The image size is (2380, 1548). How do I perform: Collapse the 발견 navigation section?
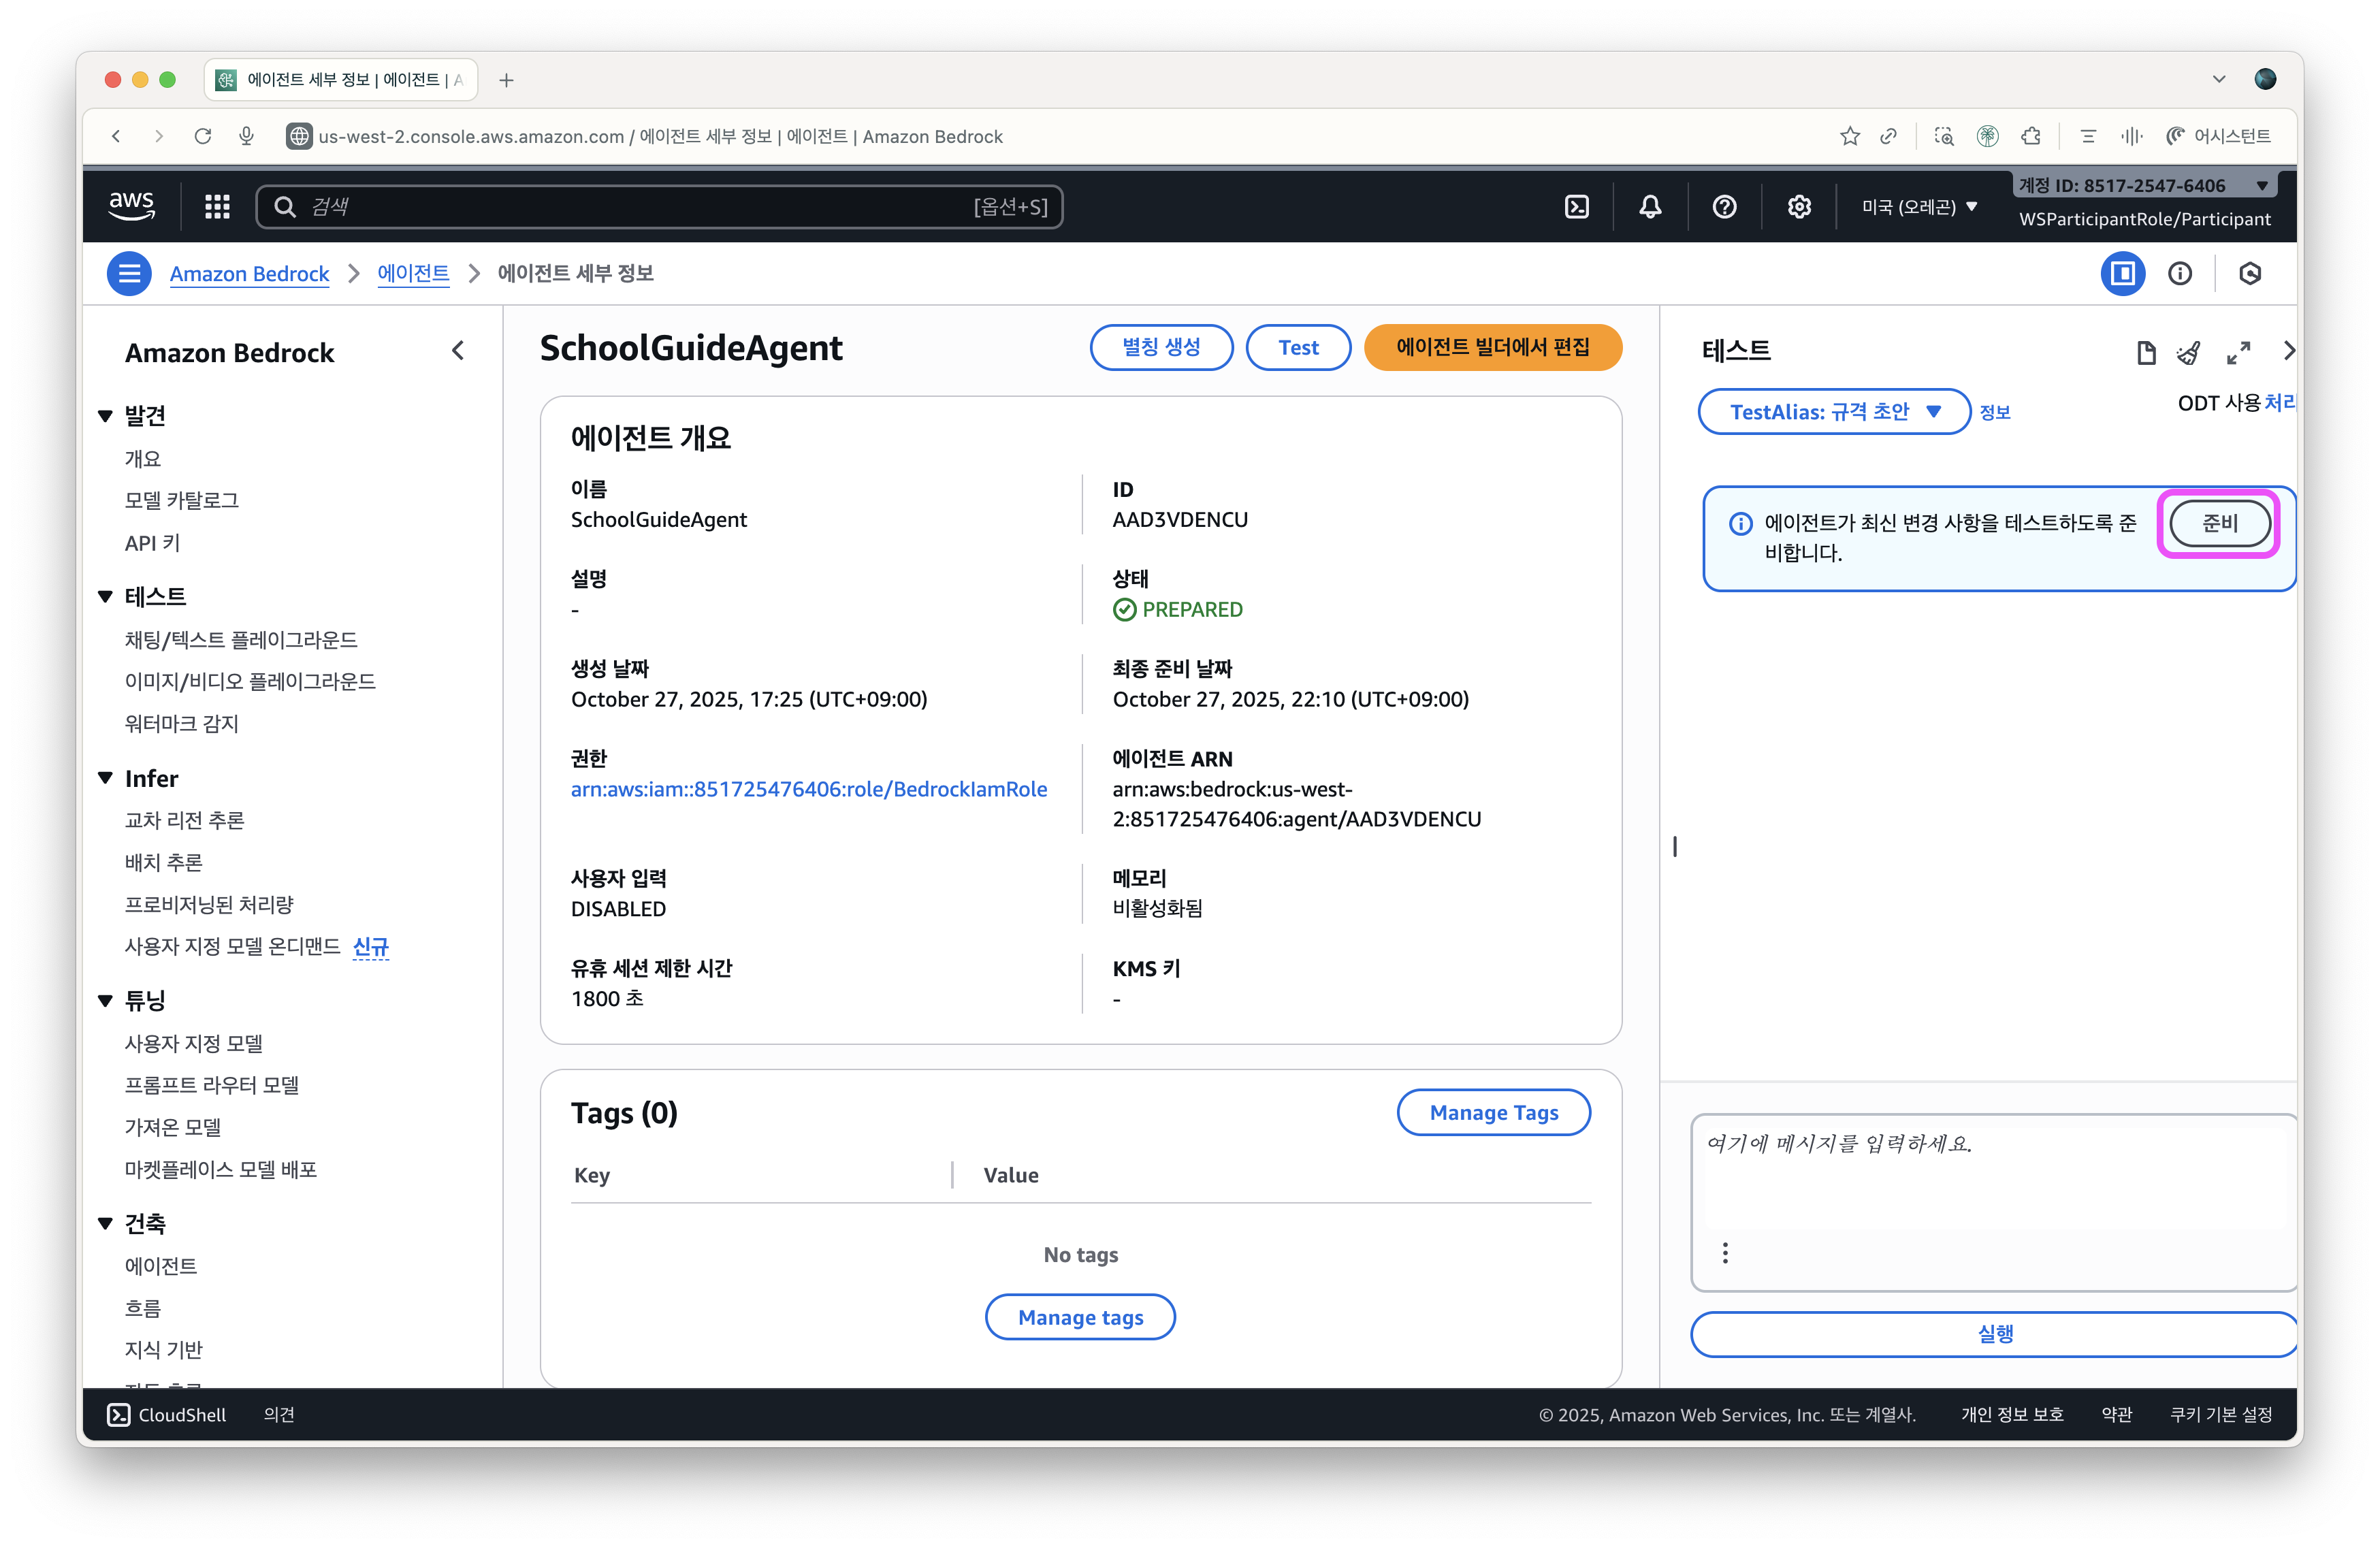click(x=105, y=416)
